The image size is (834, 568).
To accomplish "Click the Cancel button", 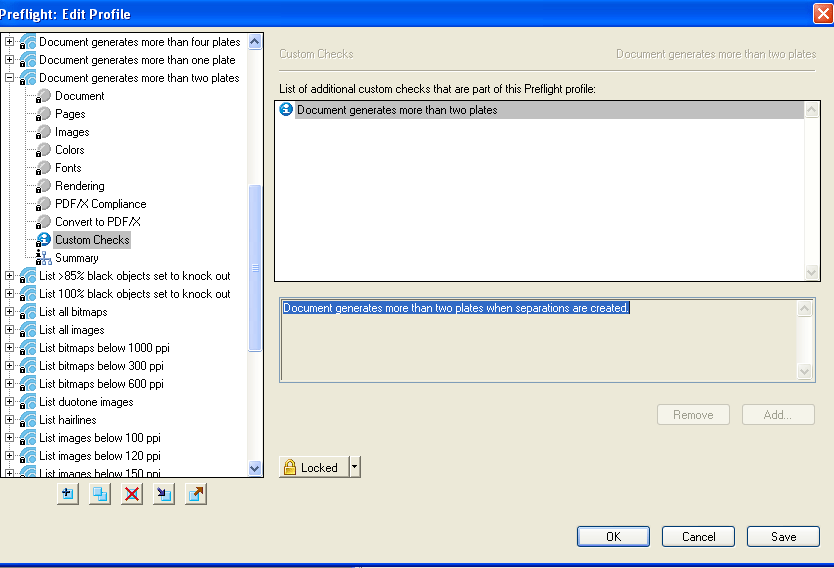I will [698, 537].
